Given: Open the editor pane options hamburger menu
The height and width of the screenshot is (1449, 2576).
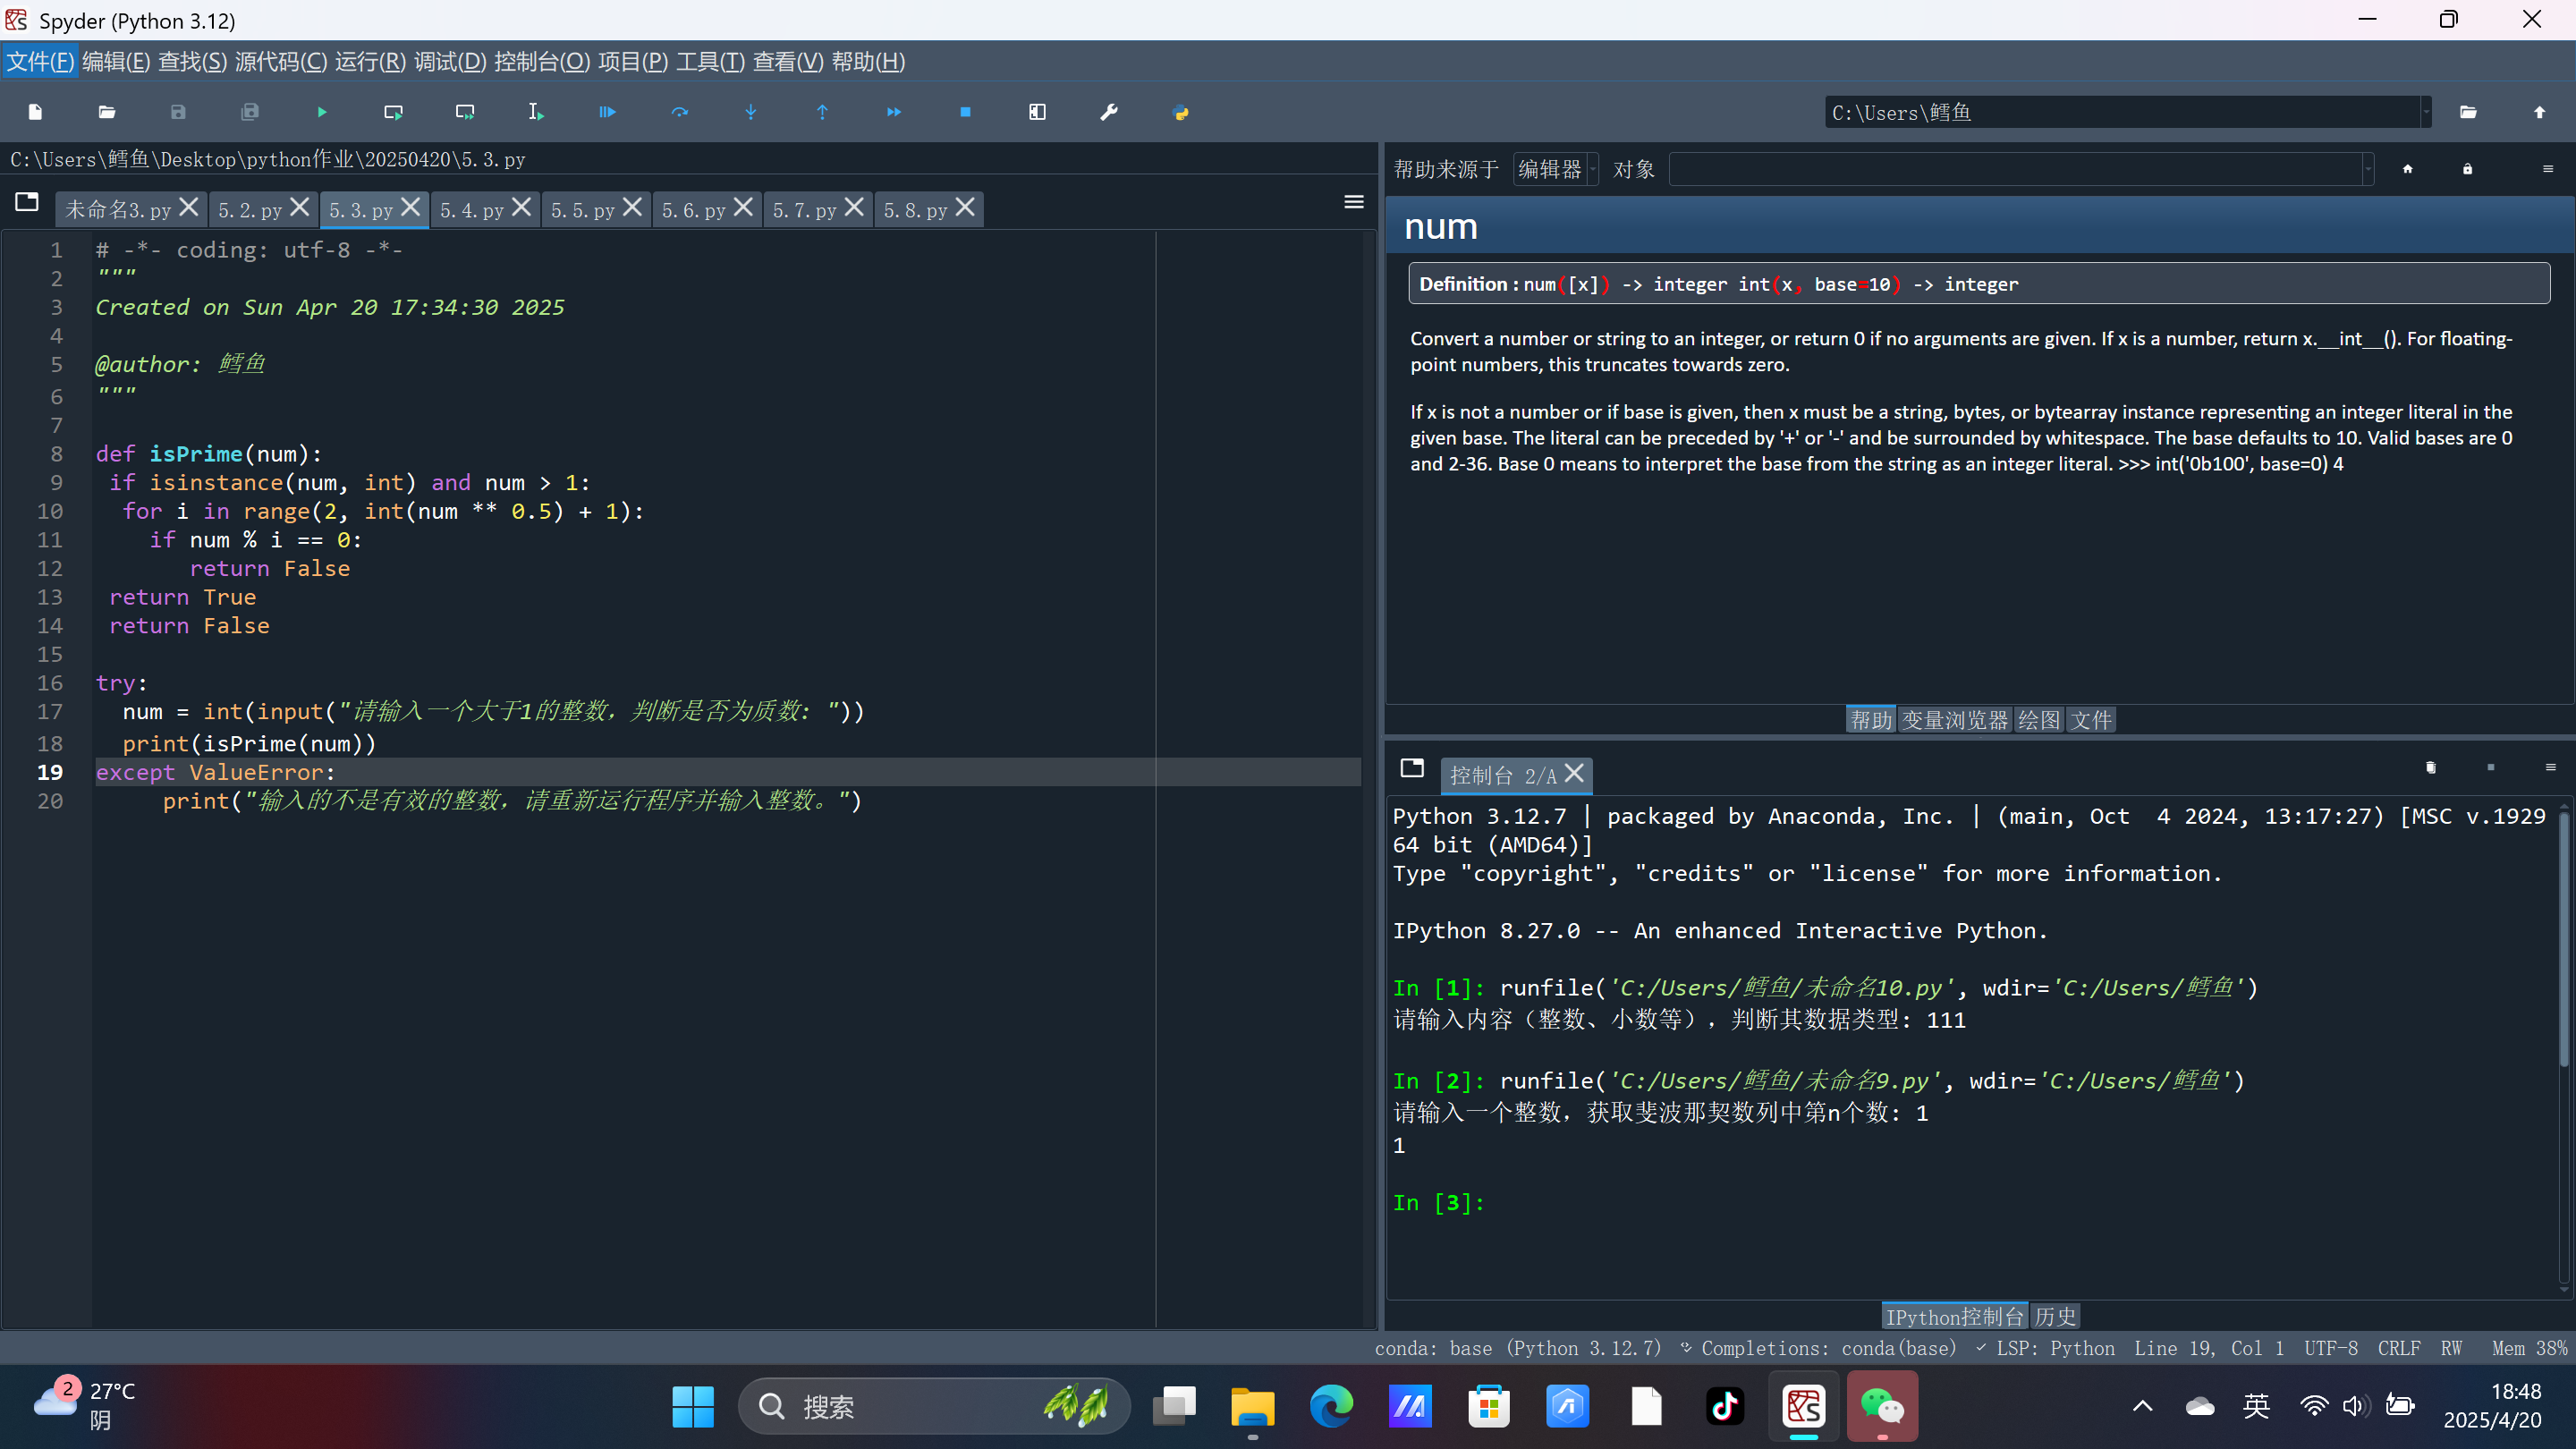Looking at the screenshot, I should pyautogui.click(x=1353, y=203).
